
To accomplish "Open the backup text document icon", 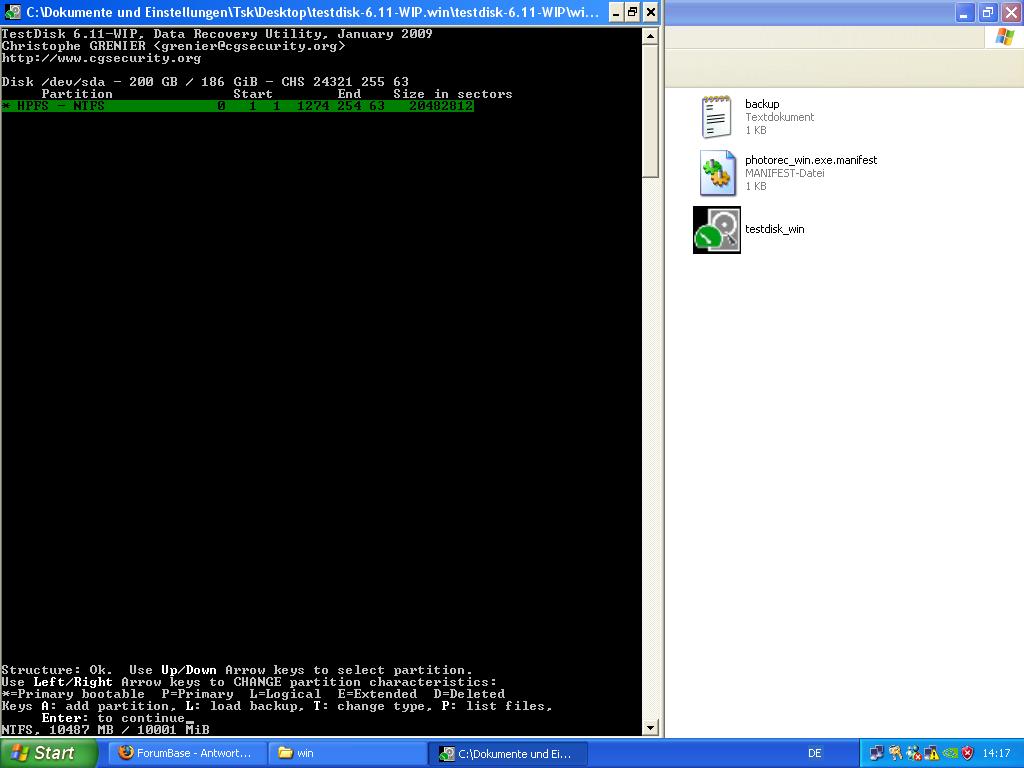I will 716,117.
